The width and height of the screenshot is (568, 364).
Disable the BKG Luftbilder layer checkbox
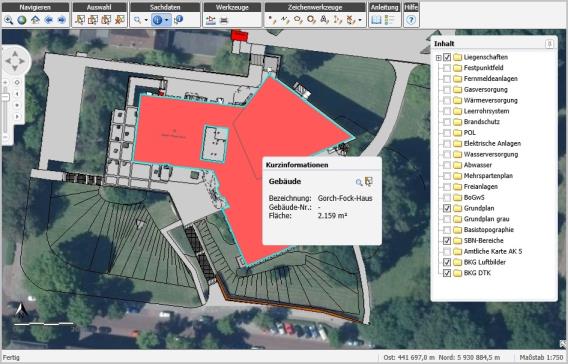[447, 262]
